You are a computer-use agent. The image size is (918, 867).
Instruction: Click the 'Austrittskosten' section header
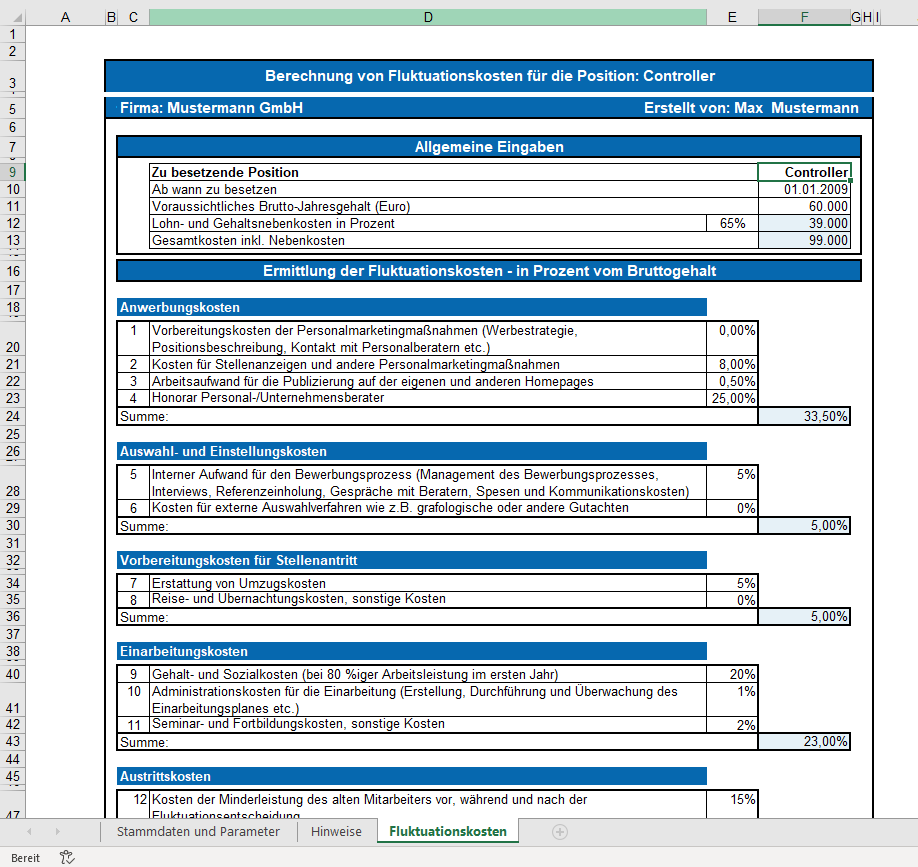(412, 776)
